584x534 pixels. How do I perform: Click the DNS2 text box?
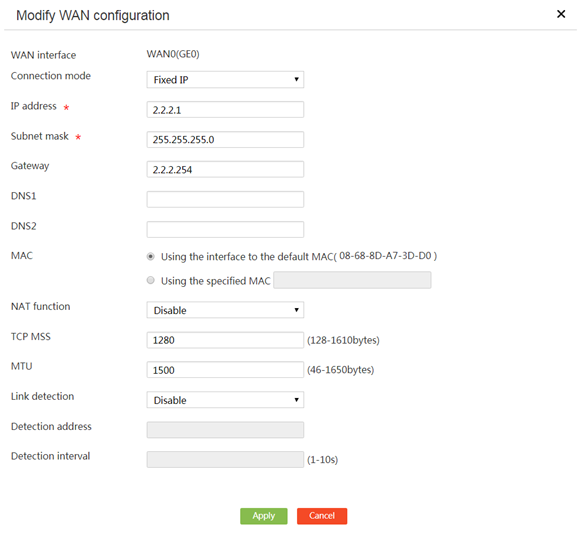(x=225, y=229)
